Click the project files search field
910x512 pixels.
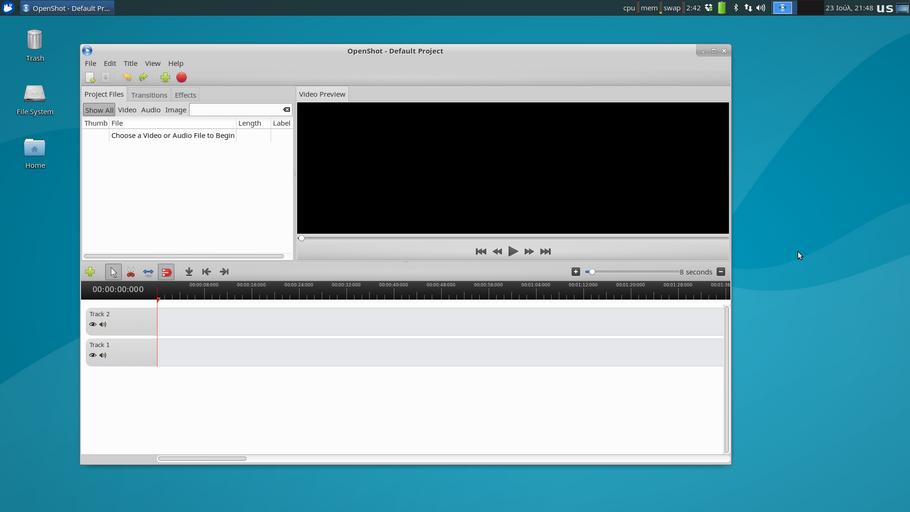(x=235, y=110)
